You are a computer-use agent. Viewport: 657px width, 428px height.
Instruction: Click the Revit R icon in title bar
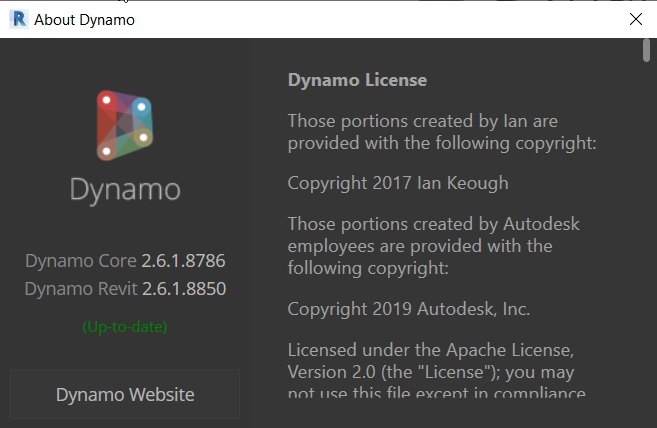18,19
